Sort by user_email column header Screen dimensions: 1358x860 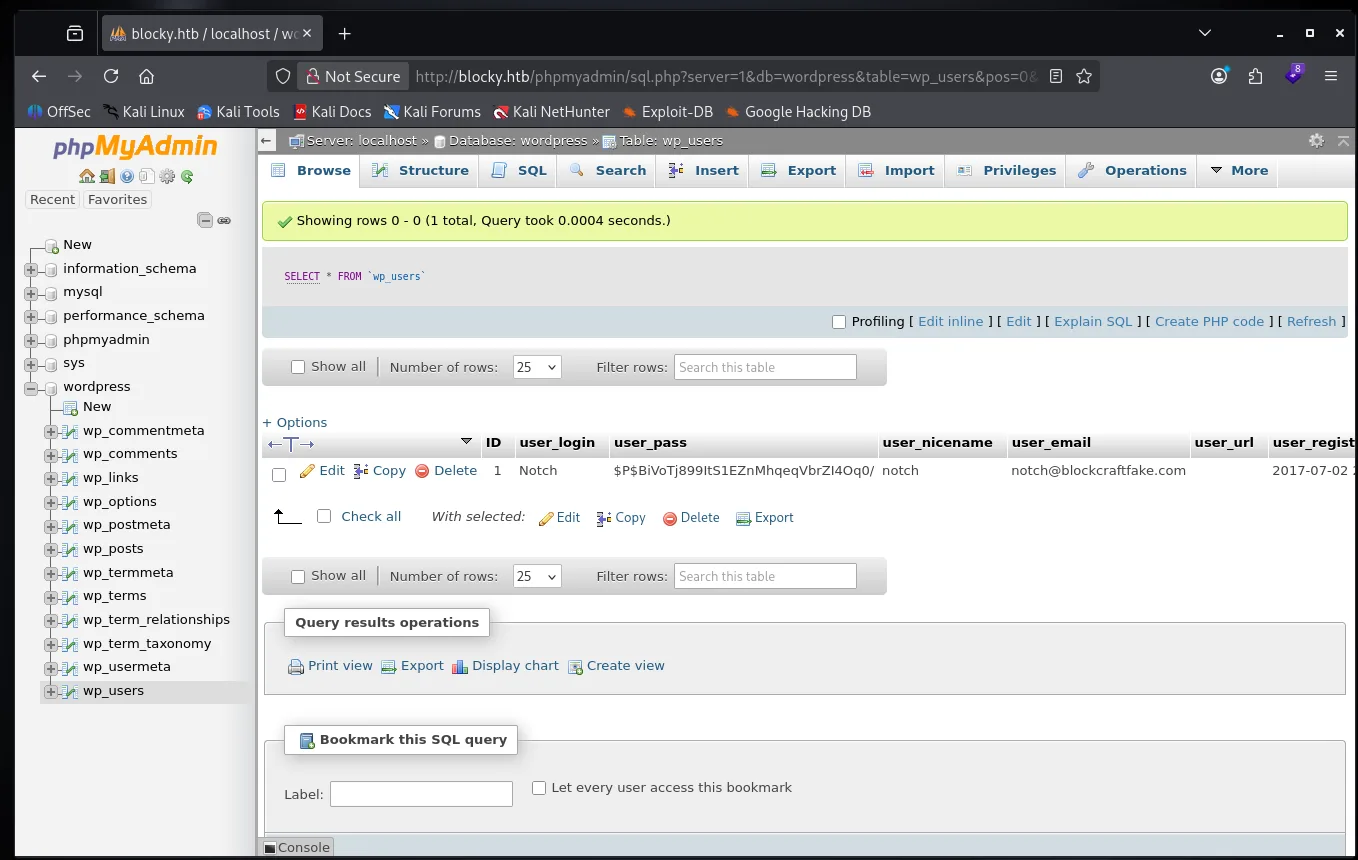pyautogui.click(x=1051, y=443)
